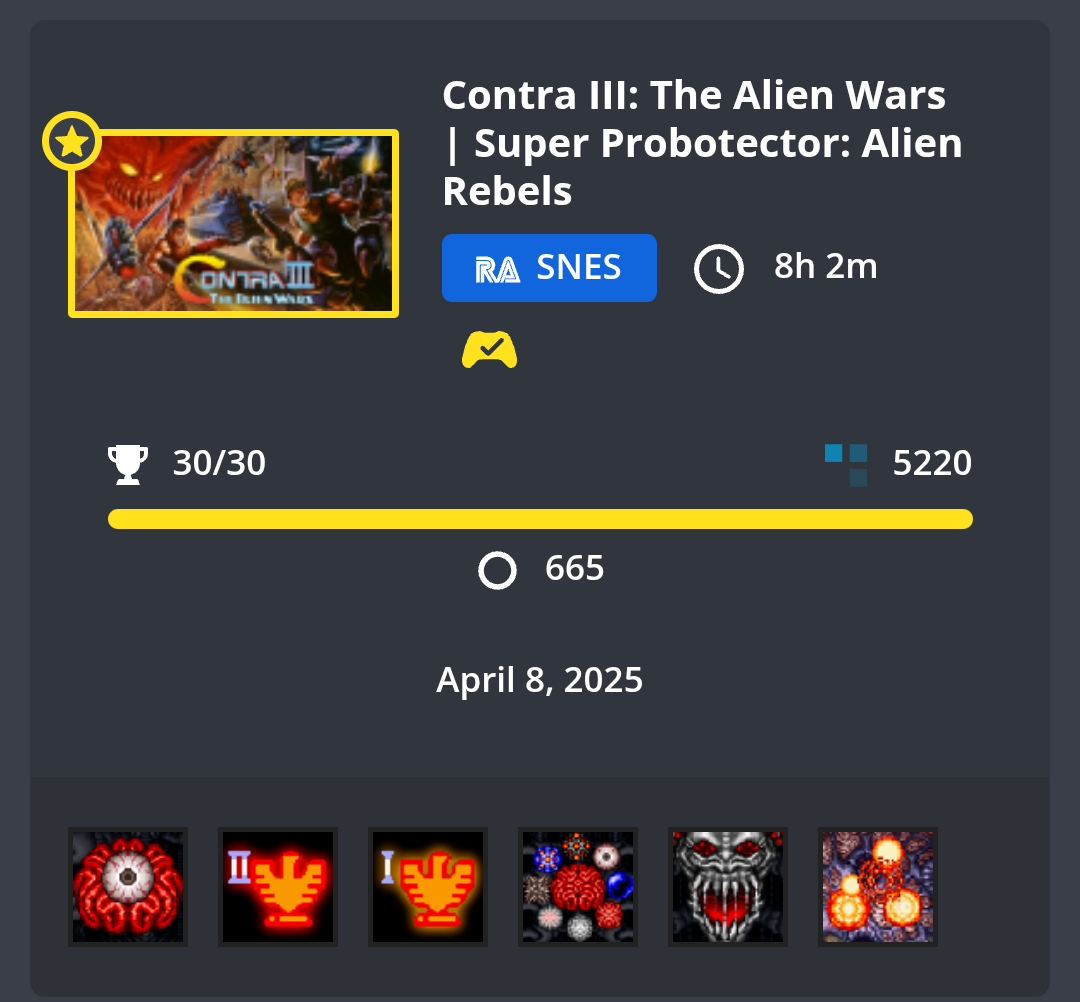Click the trophy achievements icon
The width and height of the screenshot is (1080, 1002).
pos(128,465)
